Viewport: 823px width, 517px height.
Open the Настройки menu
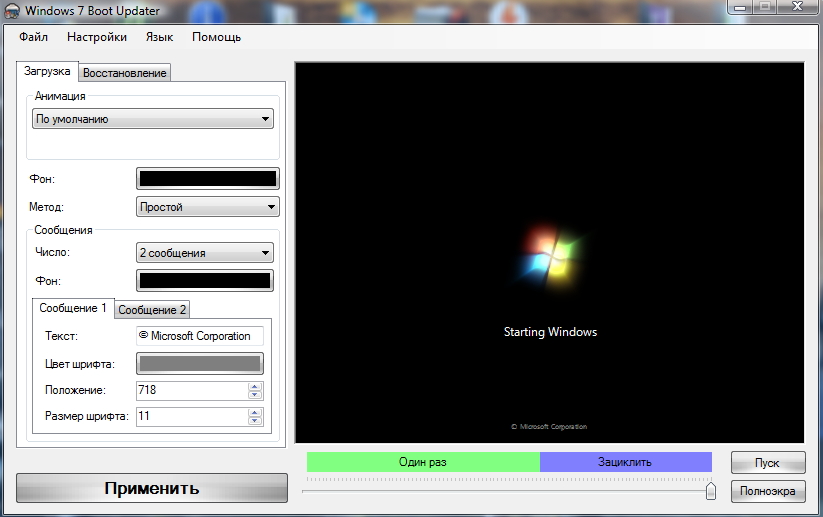pos(97,37)
